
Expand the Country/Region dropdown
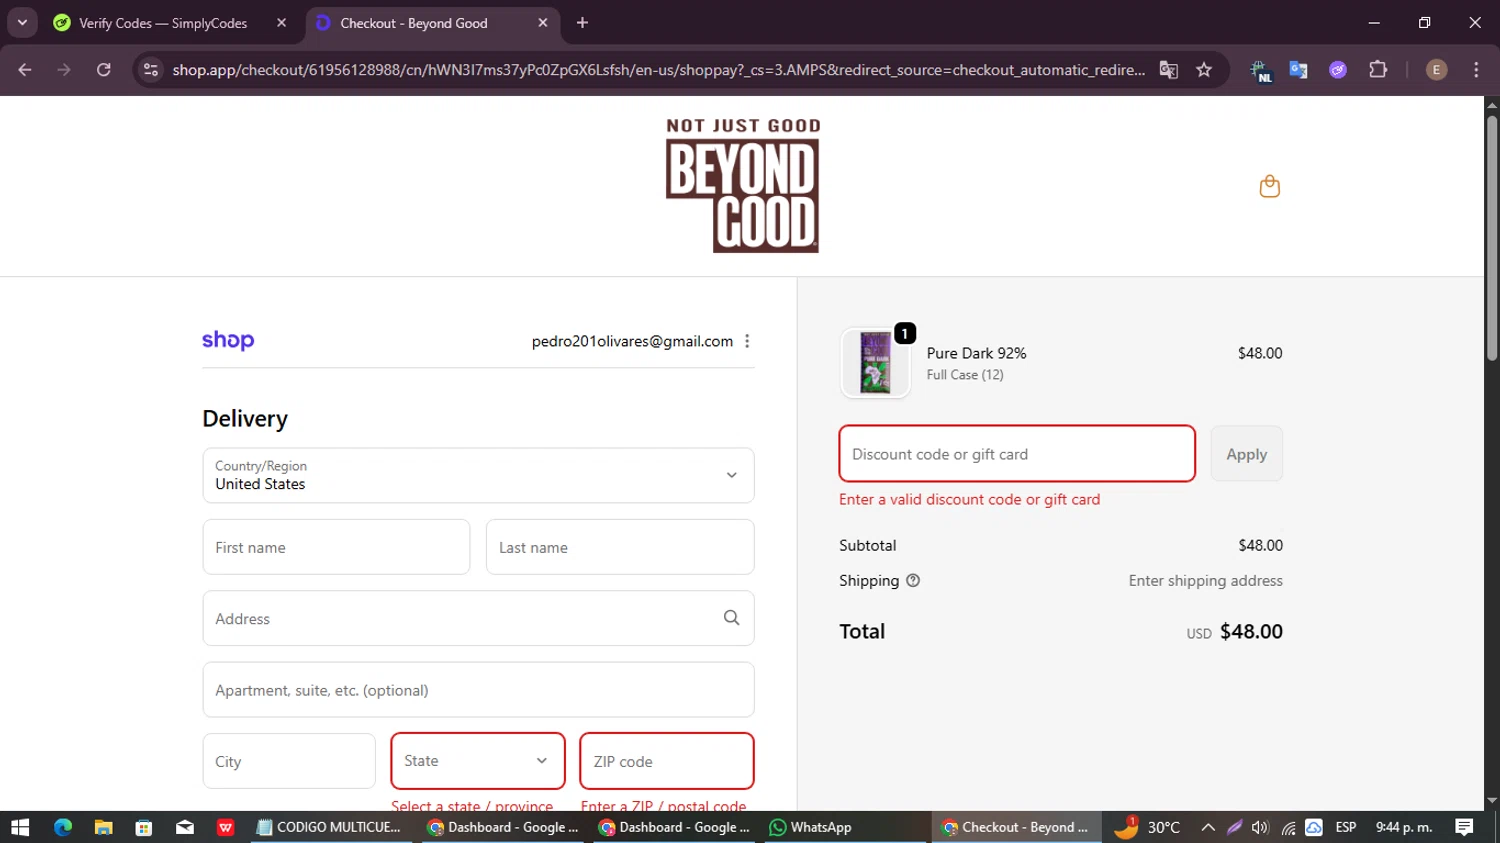(478, 475)
